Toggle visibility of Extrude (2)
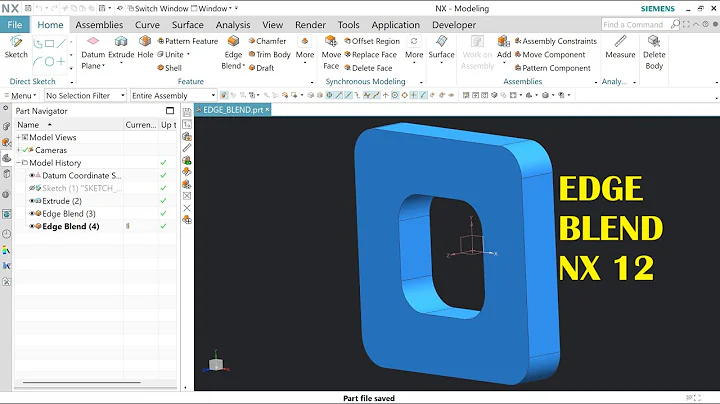This screenshot has height=404, width=720. click(32, 201)
